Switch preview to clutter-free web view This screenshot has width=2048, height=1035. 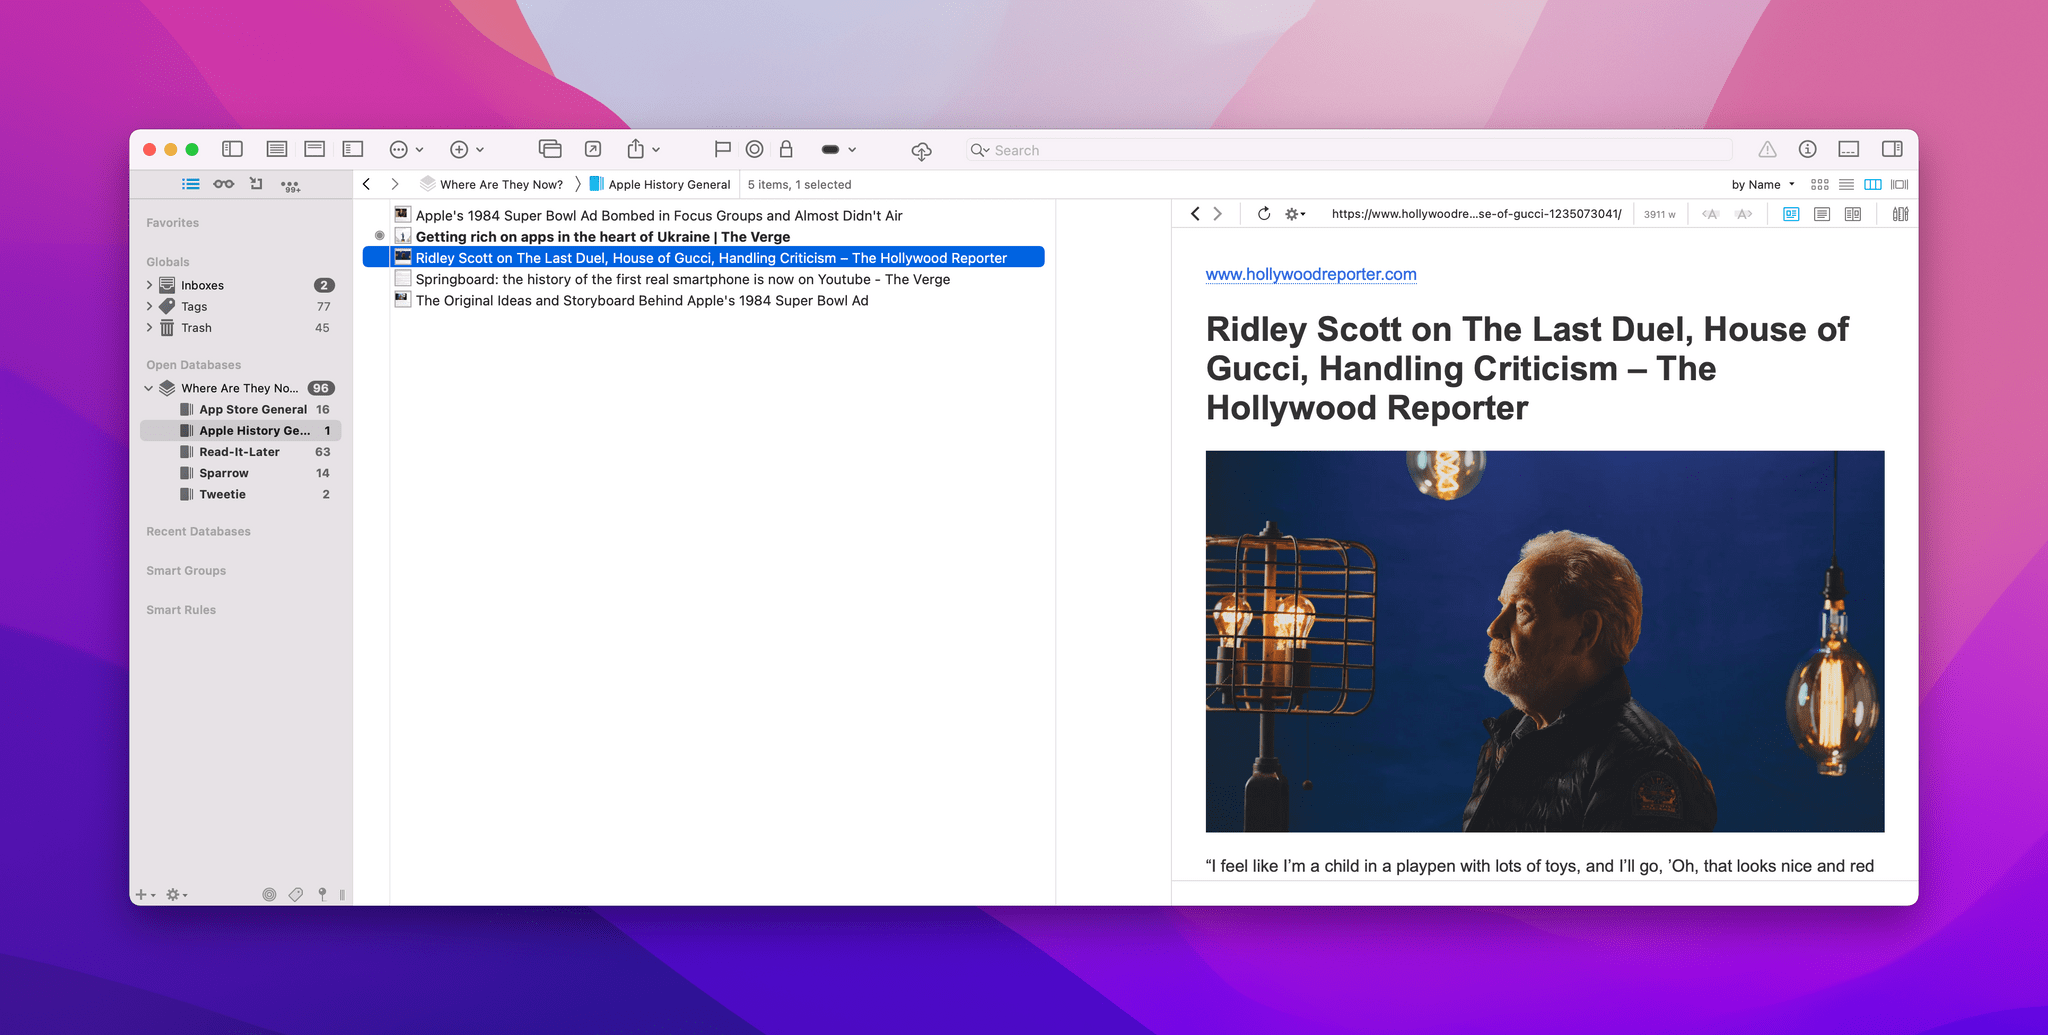pos(1791,214)
